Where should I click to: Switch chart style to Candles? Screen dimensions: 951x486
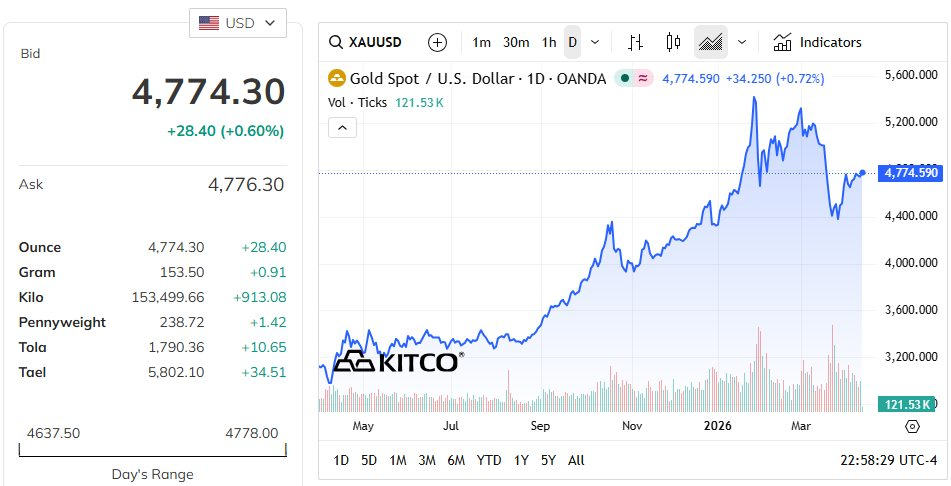(672, 42)
